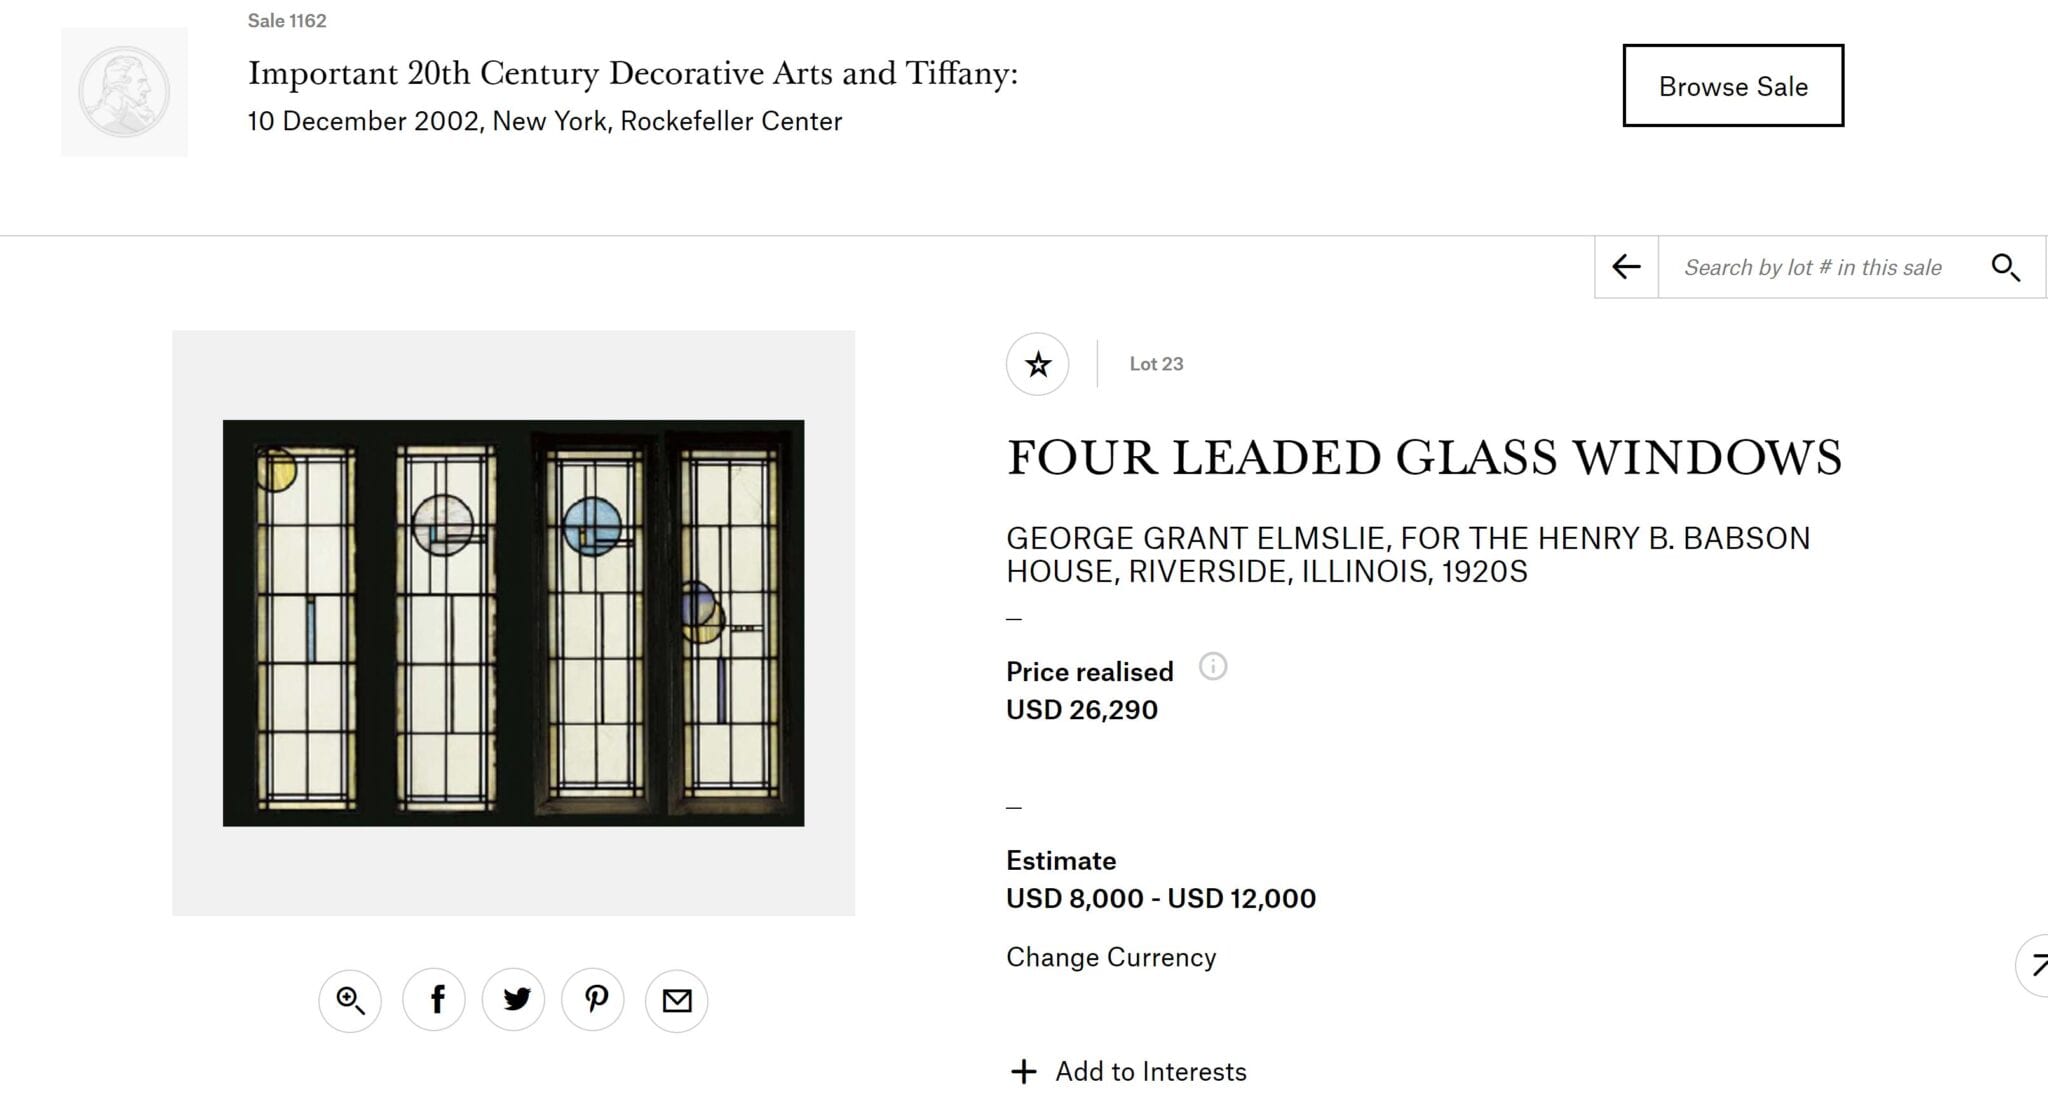Click the Christie's logo thumbnail
This screenshot has height=1096, width=2048.
[x=124, y=92]
